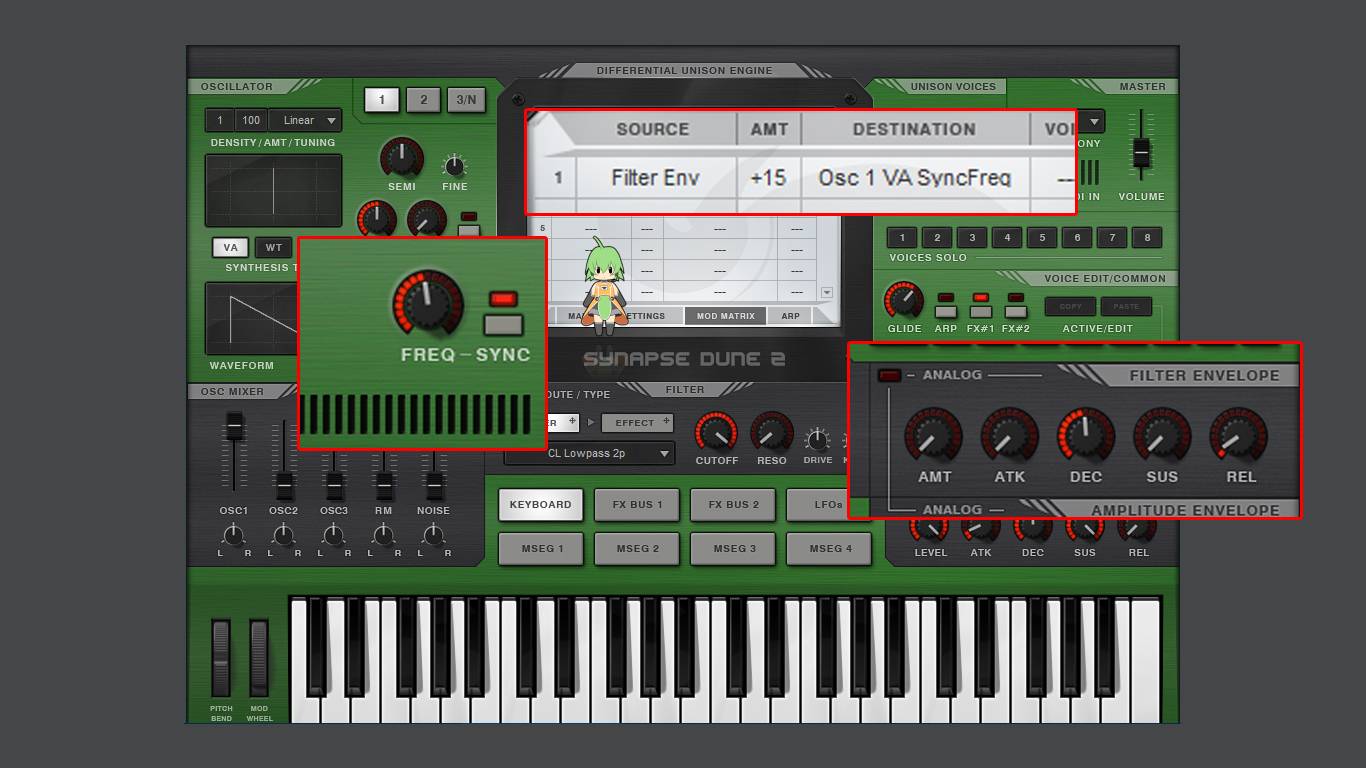This screenshot has height=768, width=1366.
Task: Click the density value field showing 1
Action: 220,120
